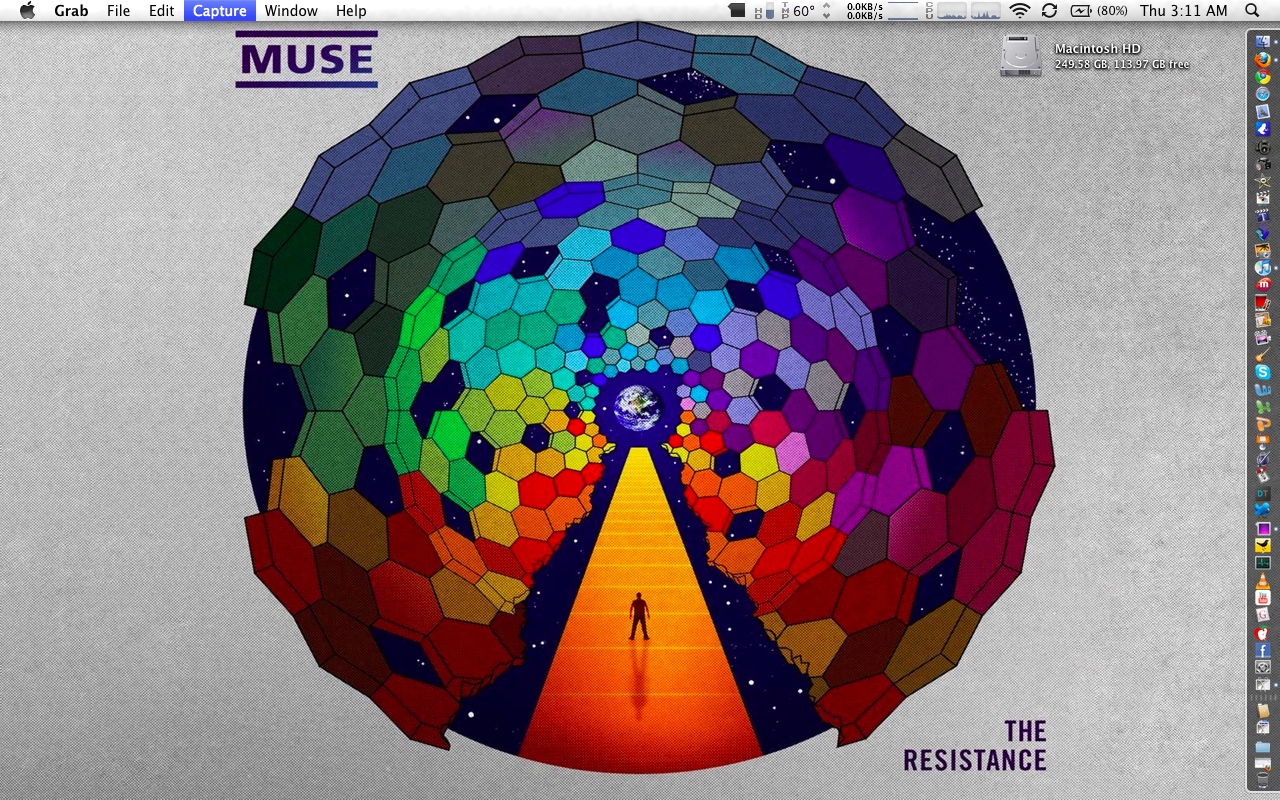The image size is (1280, 800).
Task: Open GarageBand guitar icon in Dock
Action: pyautogui.click(x=1263, y=355)
